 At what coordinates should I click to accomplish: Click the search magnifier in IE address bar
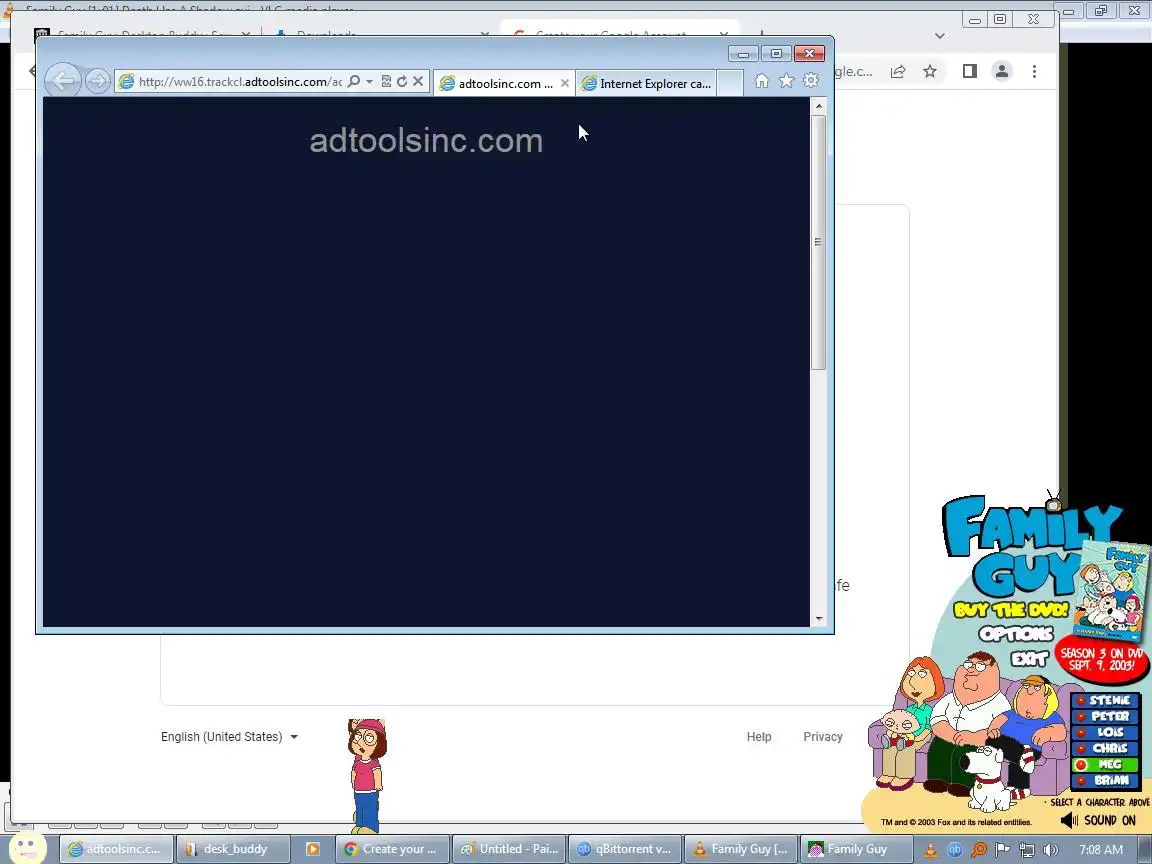tap(354, 82)
